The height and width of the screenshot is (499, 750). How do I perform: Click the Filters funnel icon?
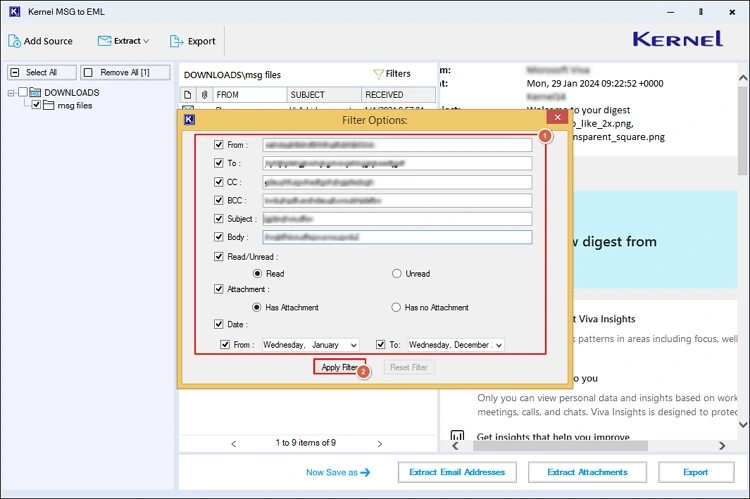click(x=378, y=74)
